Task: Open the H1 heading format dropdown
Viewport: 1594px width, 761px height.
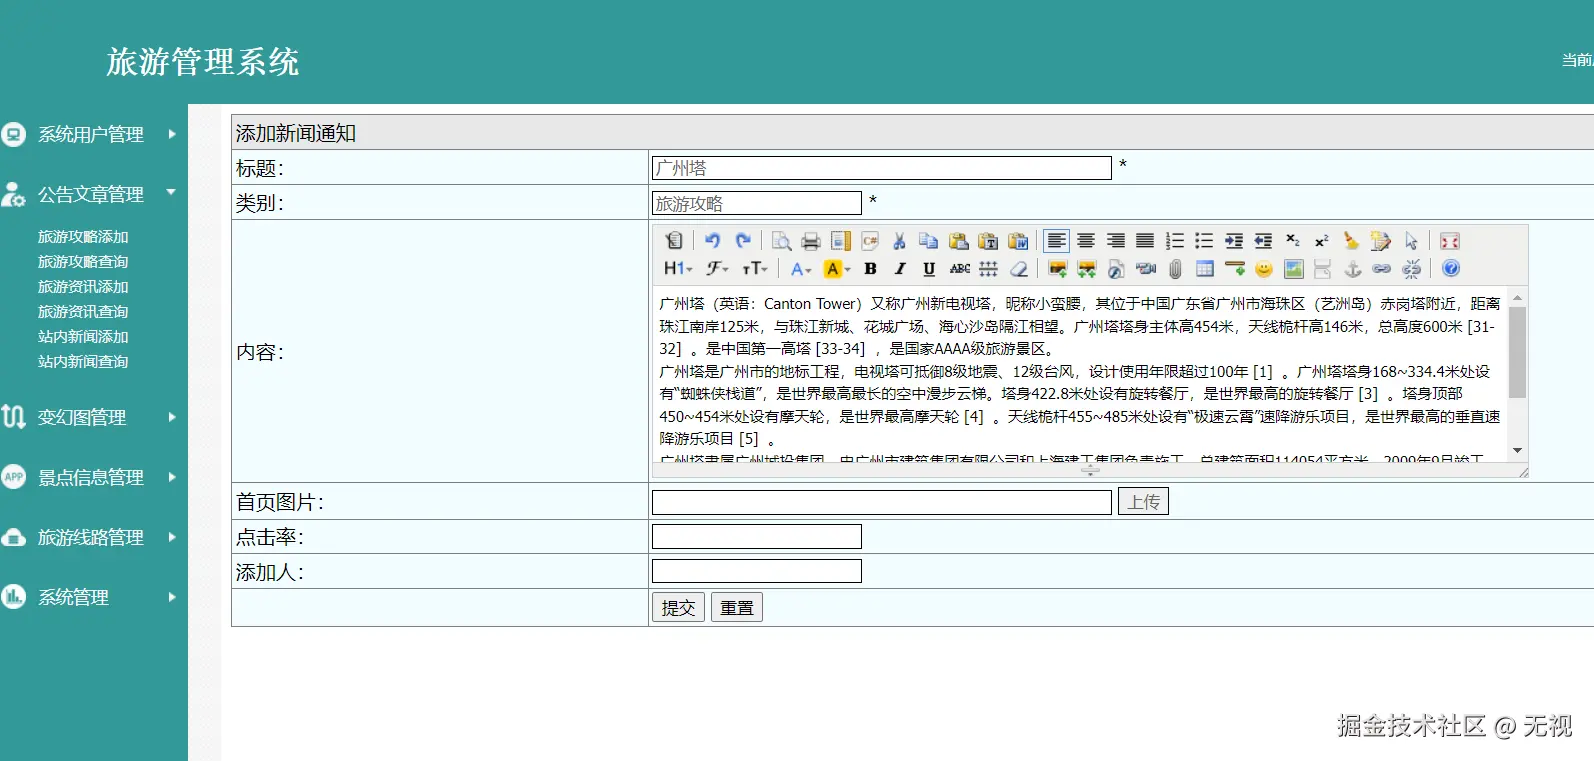Action: pos(678,268)
